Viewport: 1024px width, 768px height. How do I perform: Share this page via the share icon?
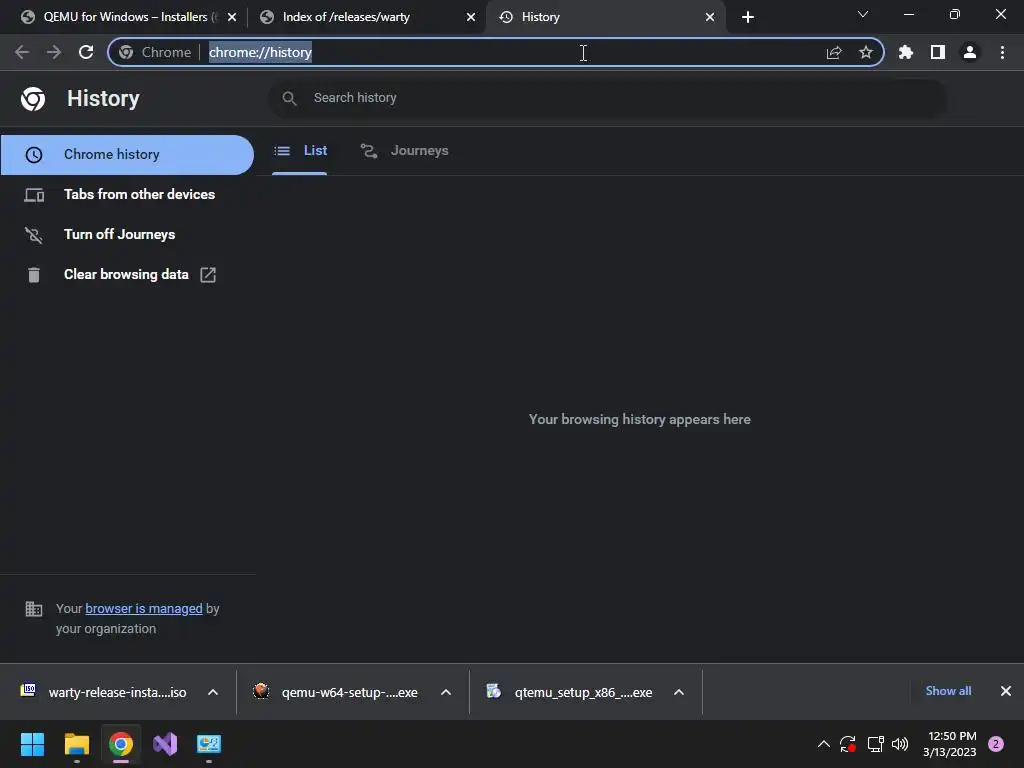pos(834,52)
